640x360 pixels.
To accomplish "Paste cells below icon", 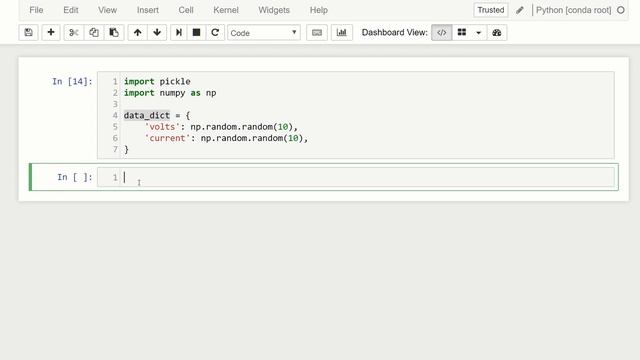I will click(114, 33).
